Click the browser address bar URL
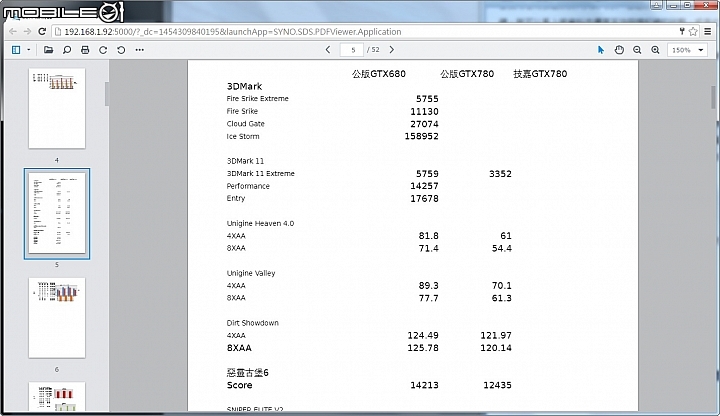 [233, 32]
